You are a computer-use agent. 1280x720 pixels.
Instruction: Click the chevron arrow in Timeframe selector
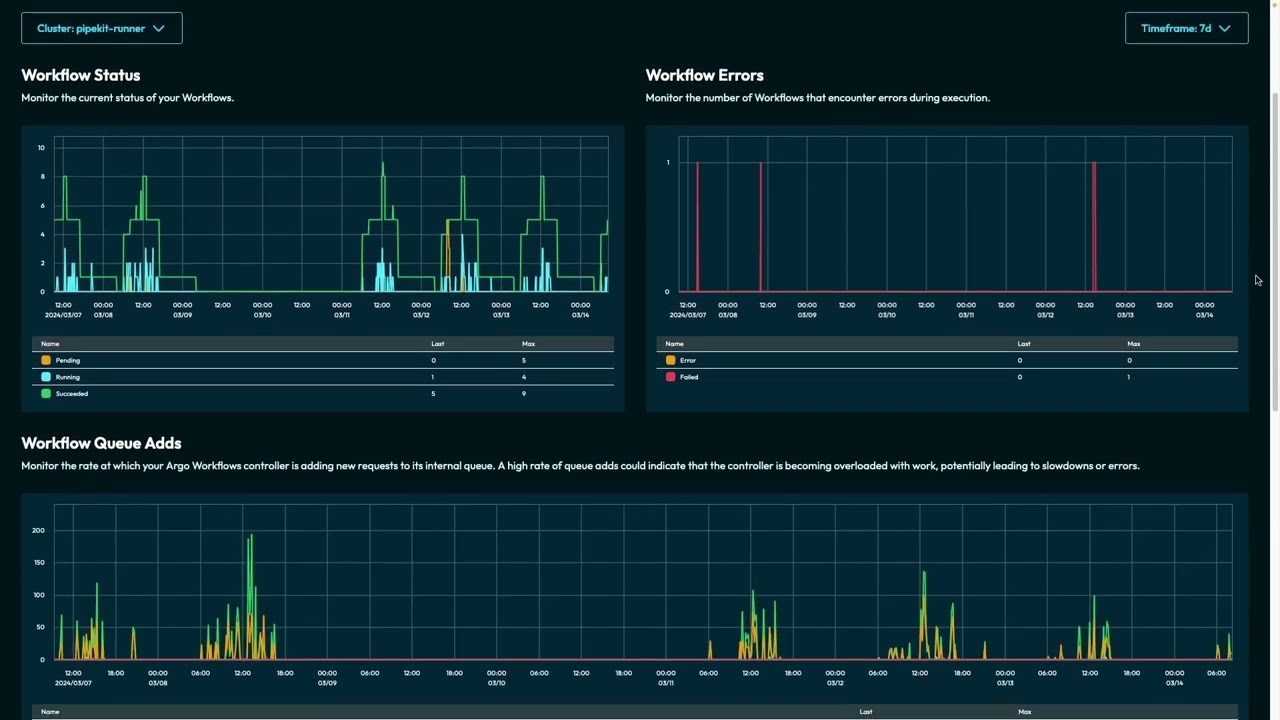(x=1225, y=28)
